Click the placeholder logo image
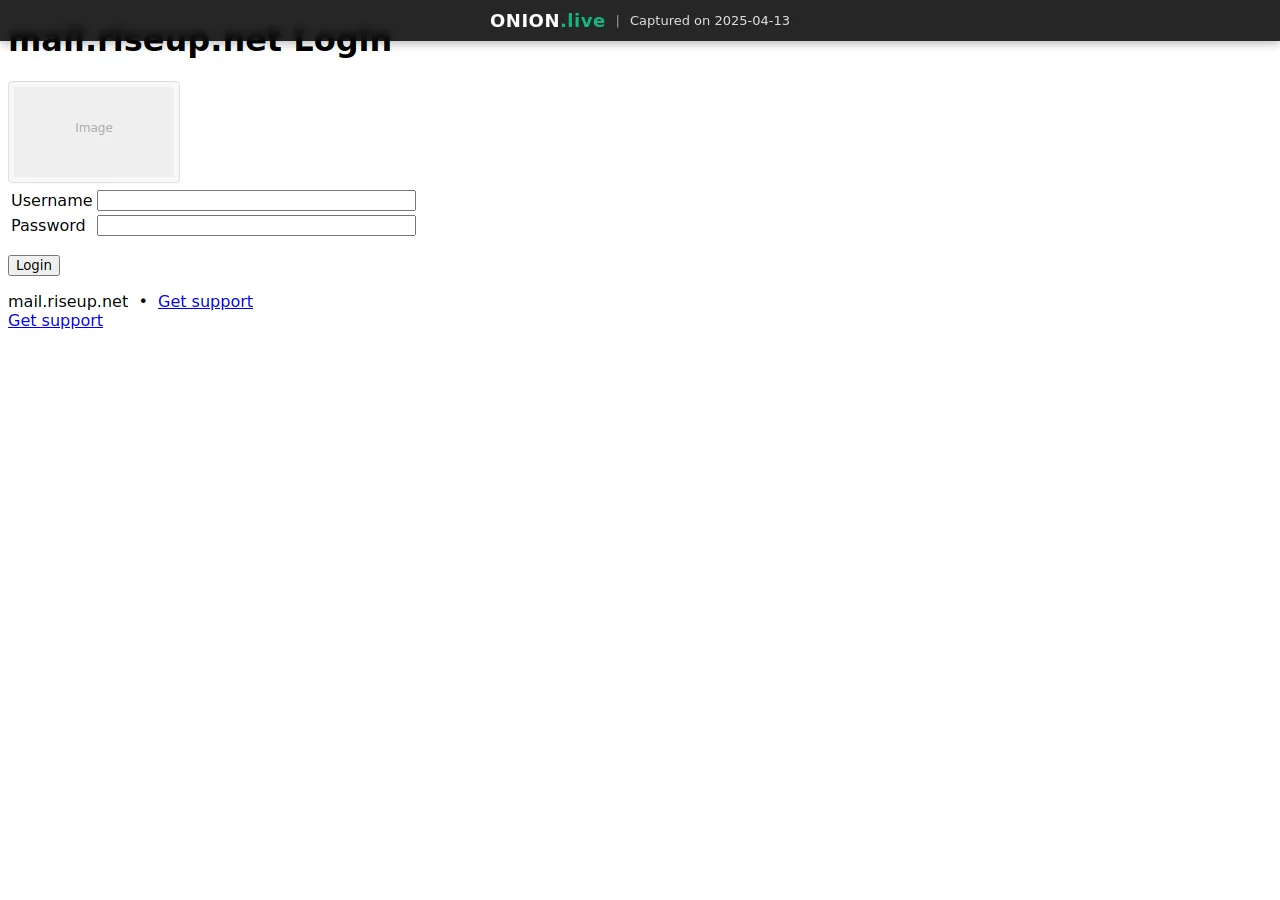The height and width of the screenshot is (900, 1280). click(x=94, y=132)
